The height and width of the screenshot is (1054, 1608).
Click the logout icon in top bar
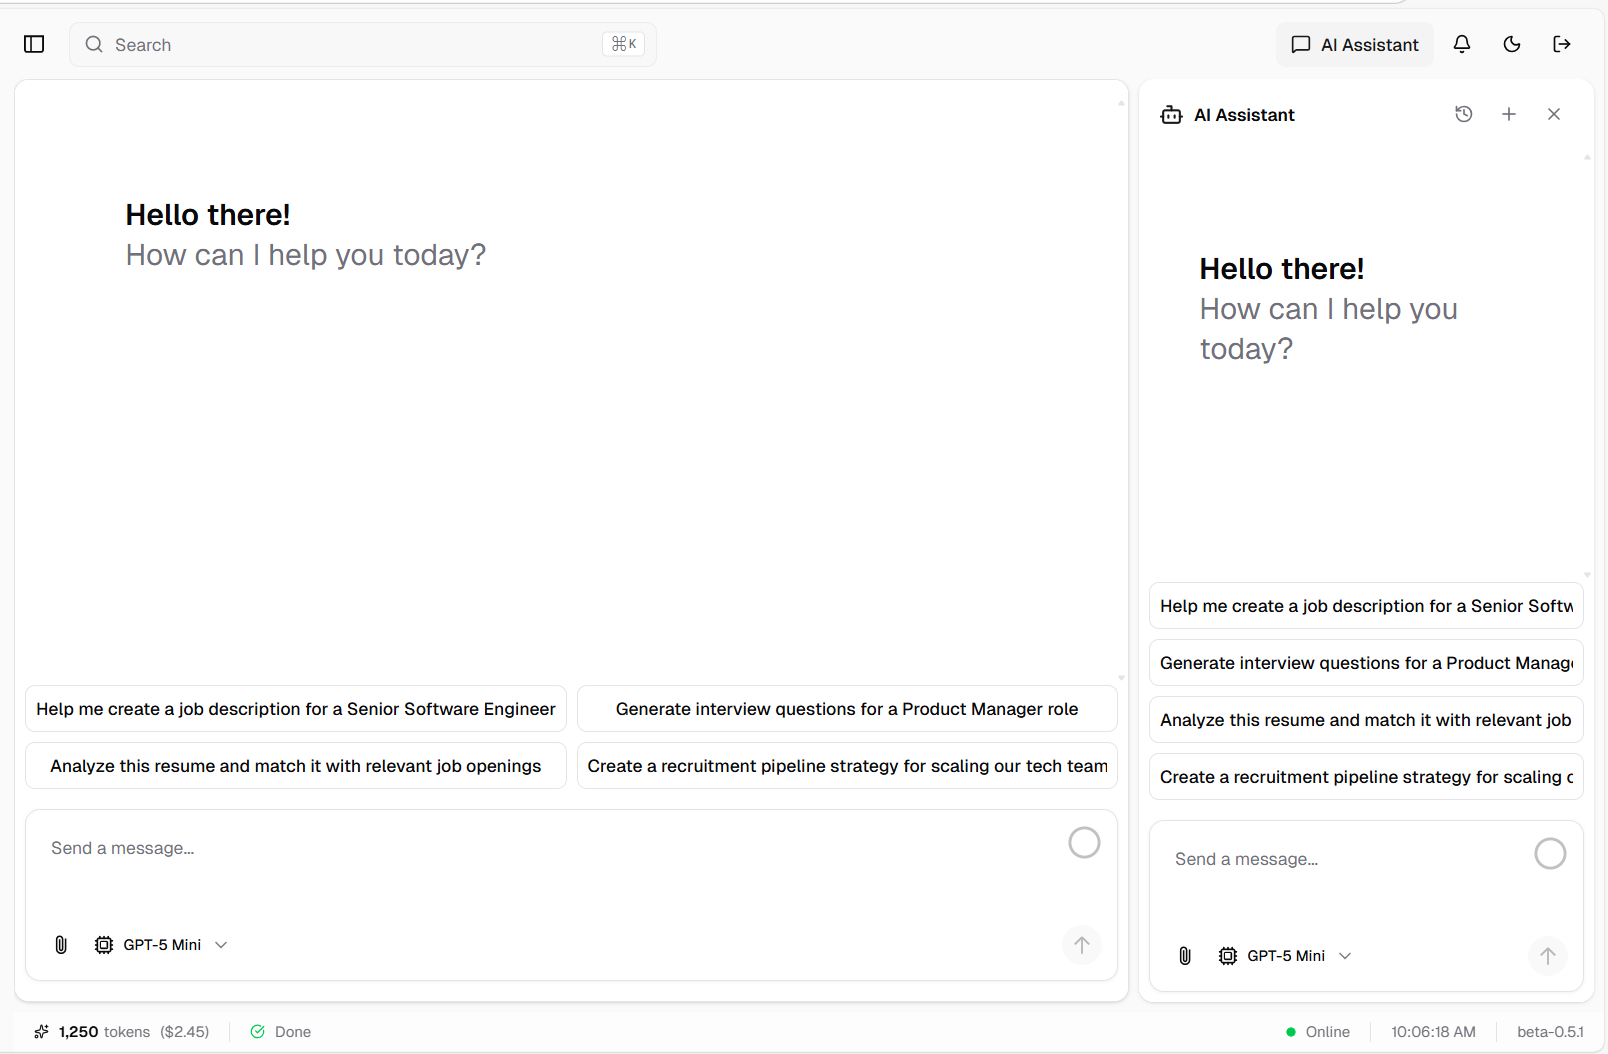(x=1562, y=44)
